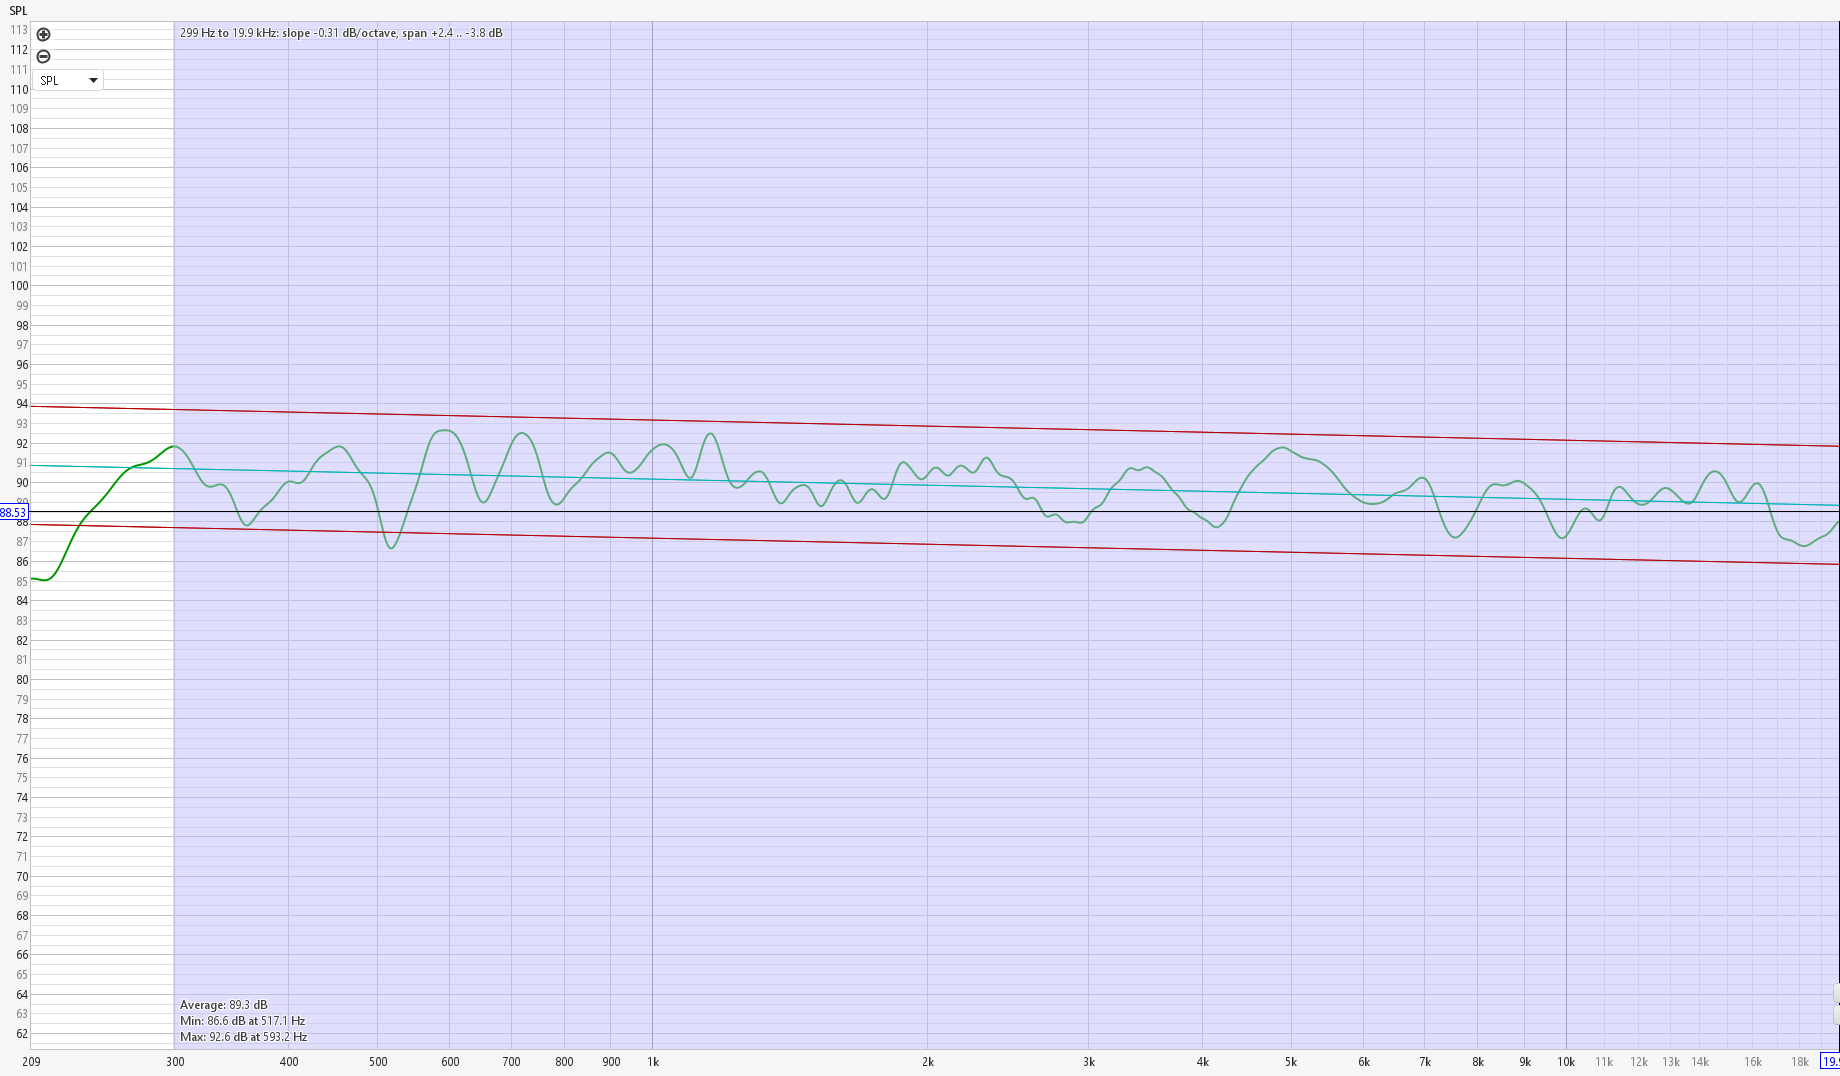Click the 100 dB label on SPL axis

coord(19,286)
